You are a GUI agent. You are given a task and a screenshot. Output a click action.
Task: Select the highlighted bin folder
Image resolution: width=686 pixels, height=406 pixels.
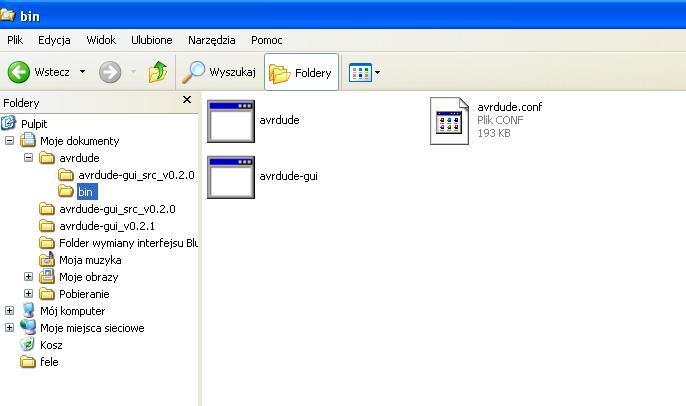(x=87, y=192)
